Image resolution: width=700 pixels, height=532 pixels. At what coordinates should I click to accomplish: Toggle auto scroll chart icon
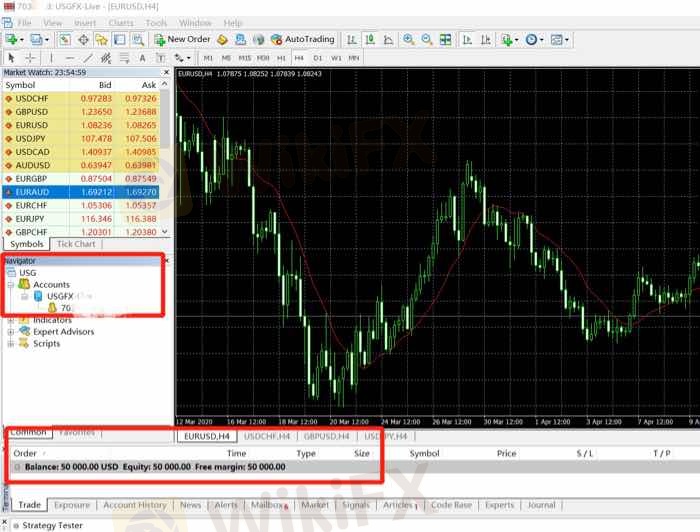[x=467, y=40]
